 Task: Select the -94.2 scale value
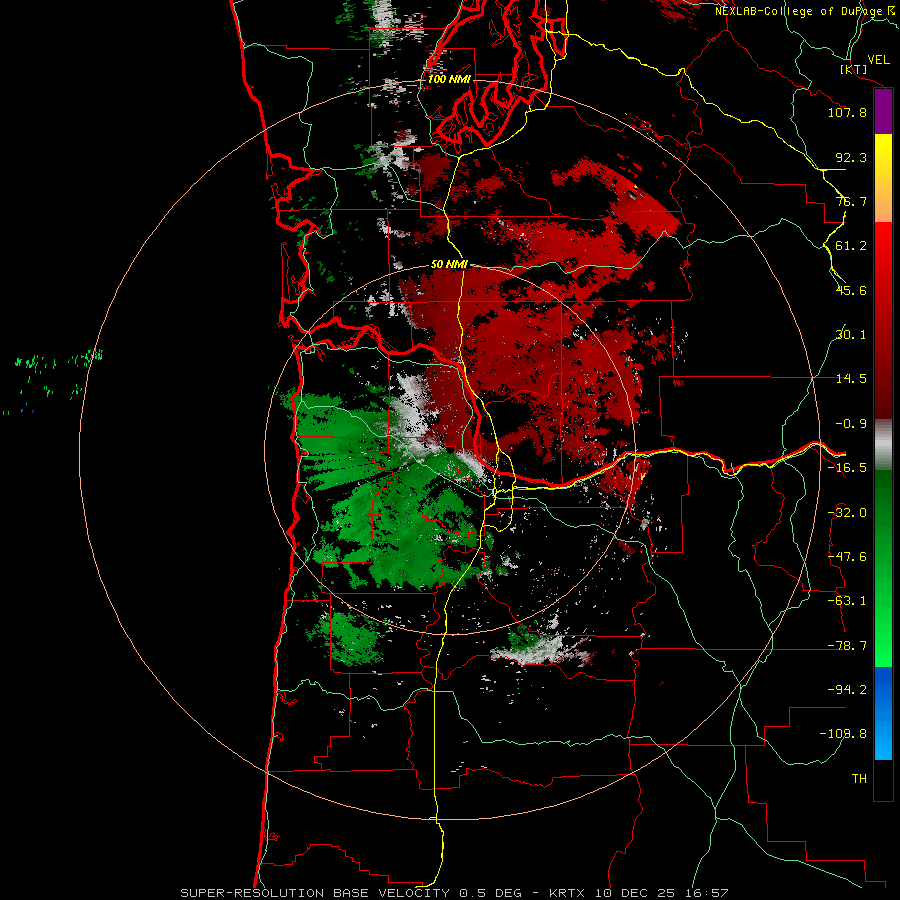tap(847, 690)
